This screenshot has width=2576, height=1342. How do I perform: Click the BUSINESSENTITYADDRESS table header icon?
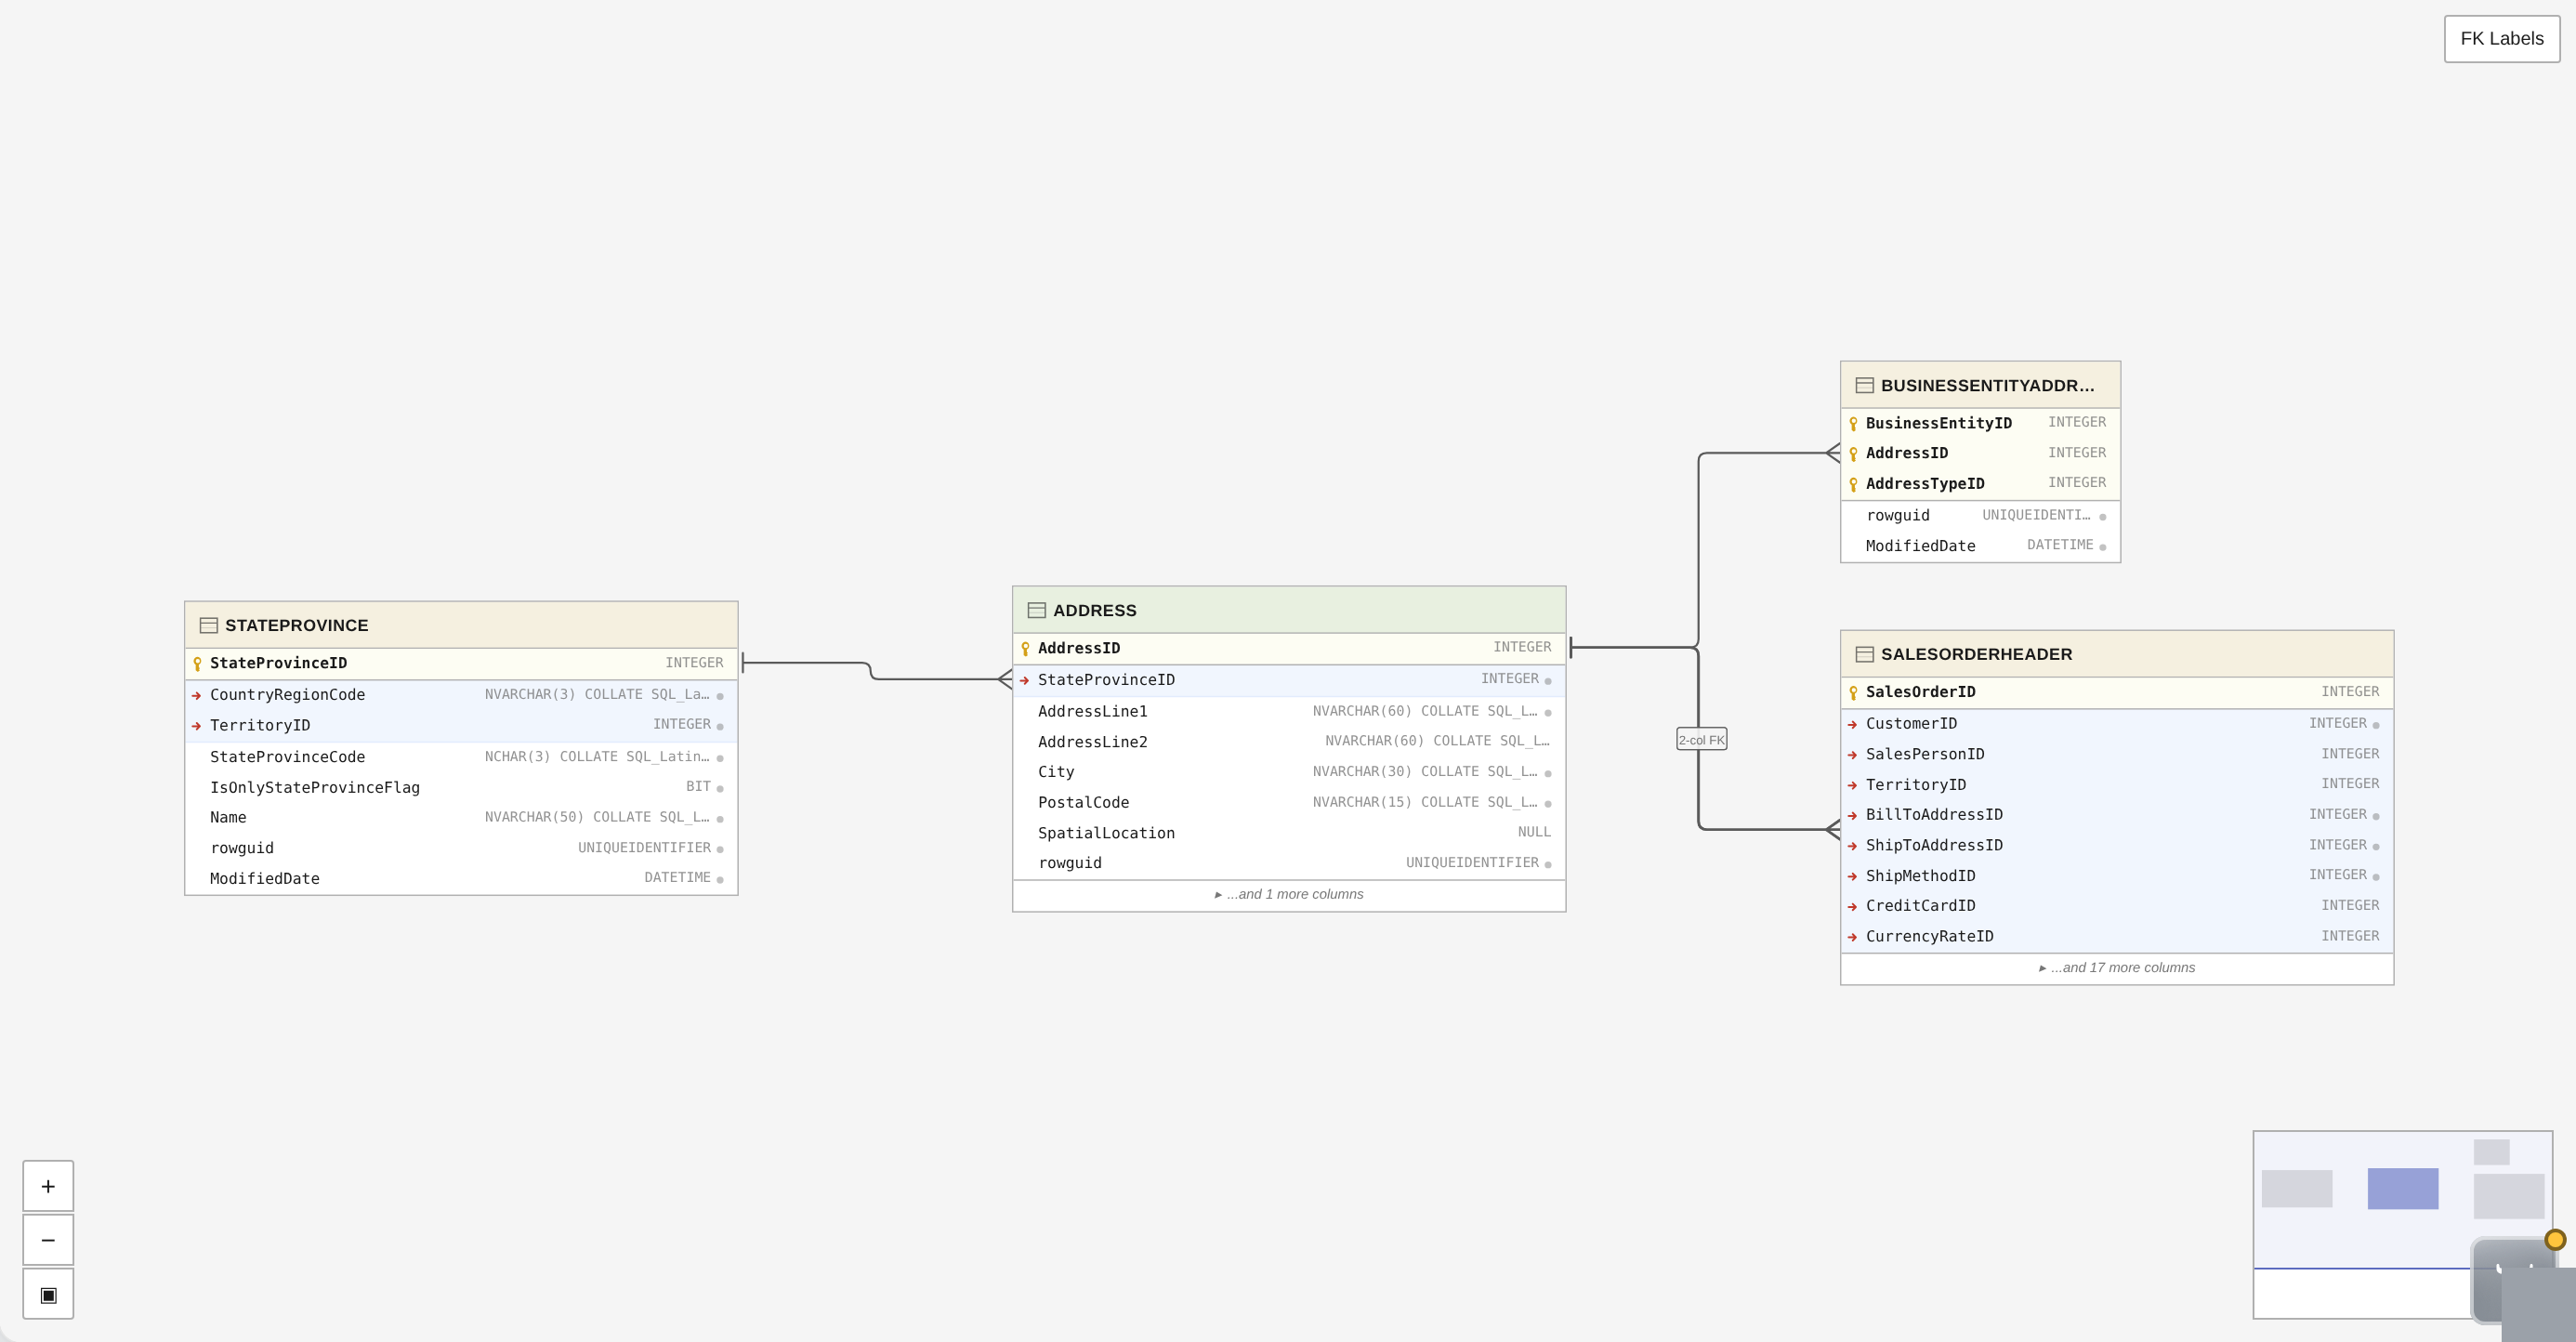(1864, 384)
